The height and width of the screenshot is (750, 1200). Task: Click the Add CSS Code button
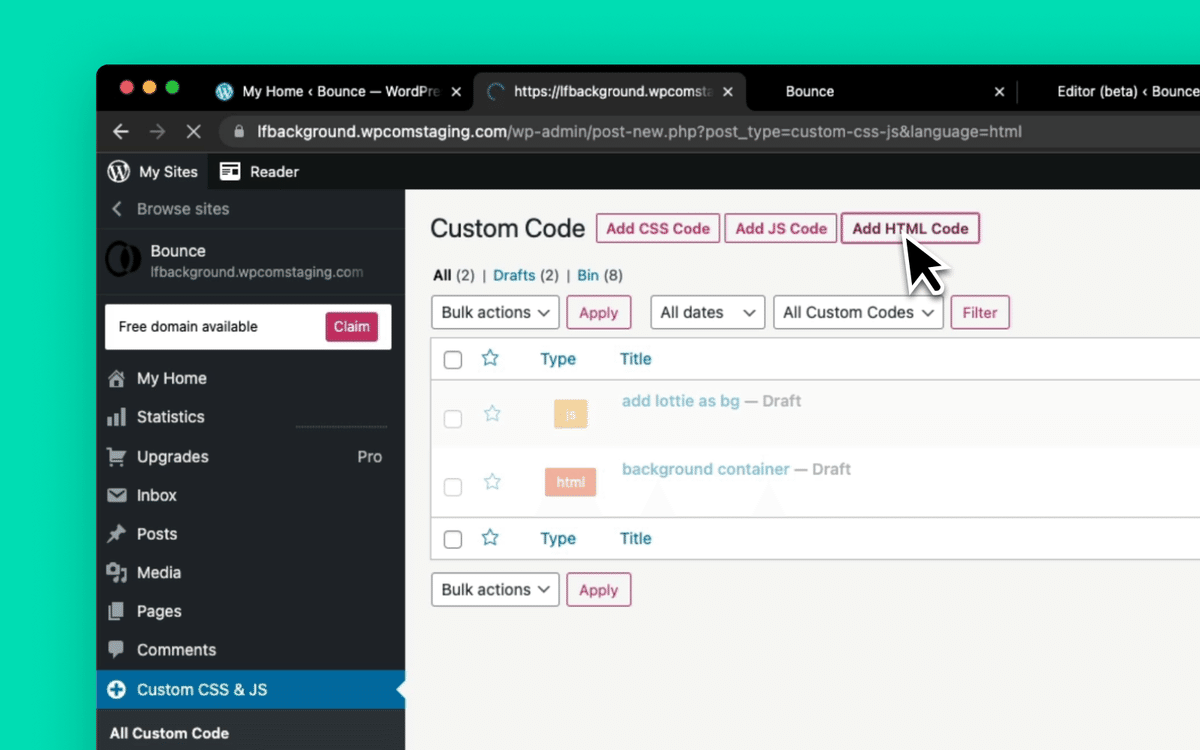point(658,228)
